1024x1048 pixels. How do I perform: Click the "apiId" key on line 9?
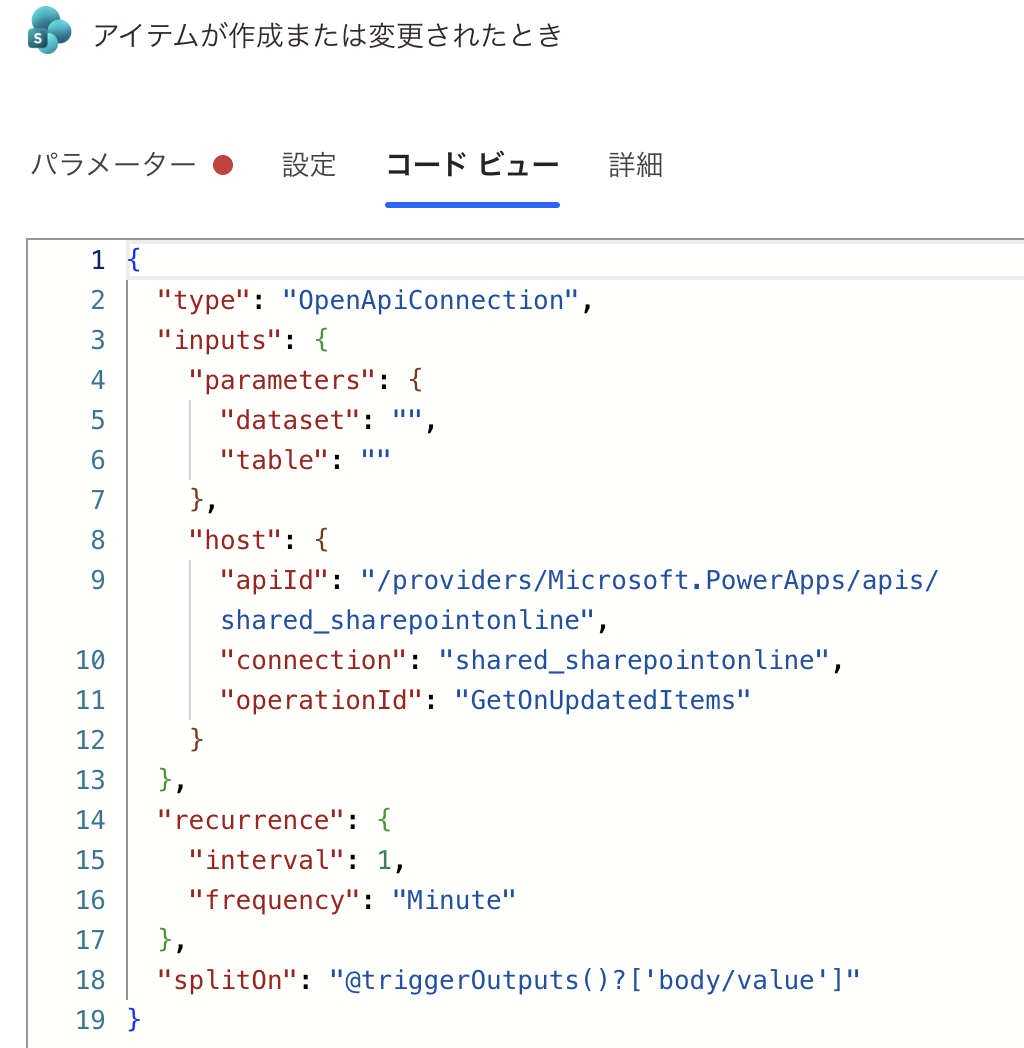click(274, 580)
